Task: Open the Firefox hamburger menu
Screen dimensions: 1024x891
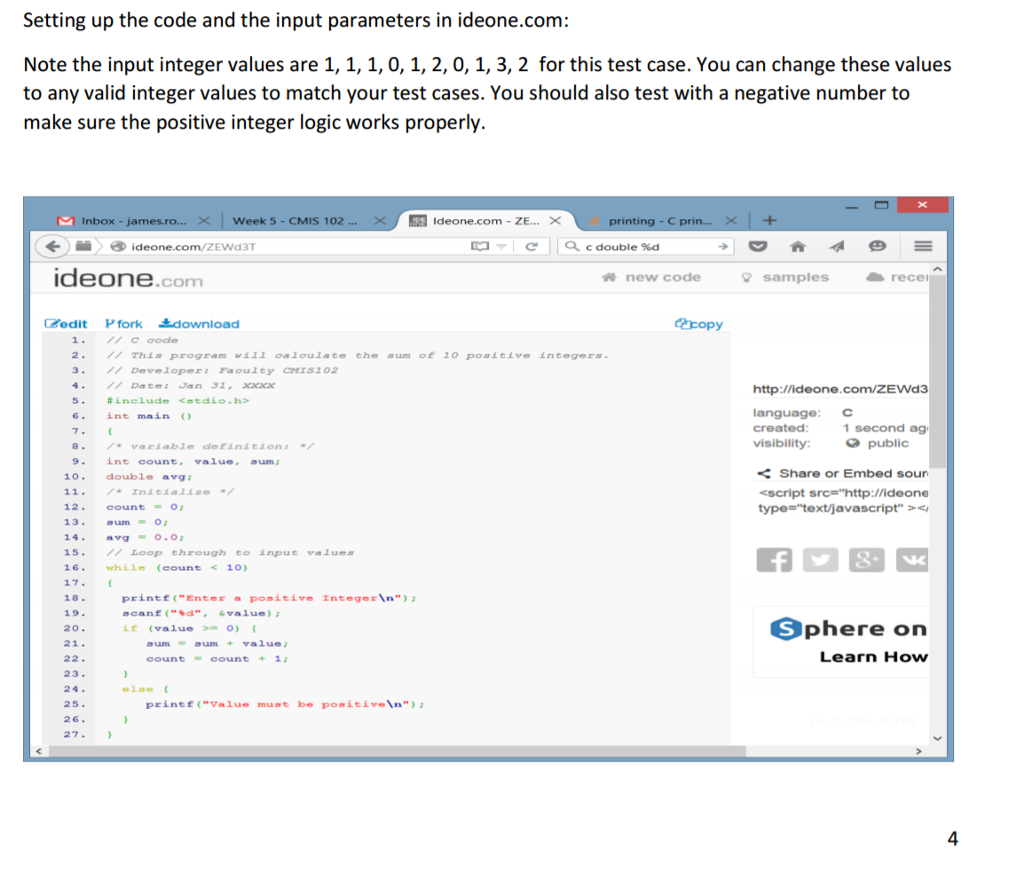Action: (x=924, y=246)
